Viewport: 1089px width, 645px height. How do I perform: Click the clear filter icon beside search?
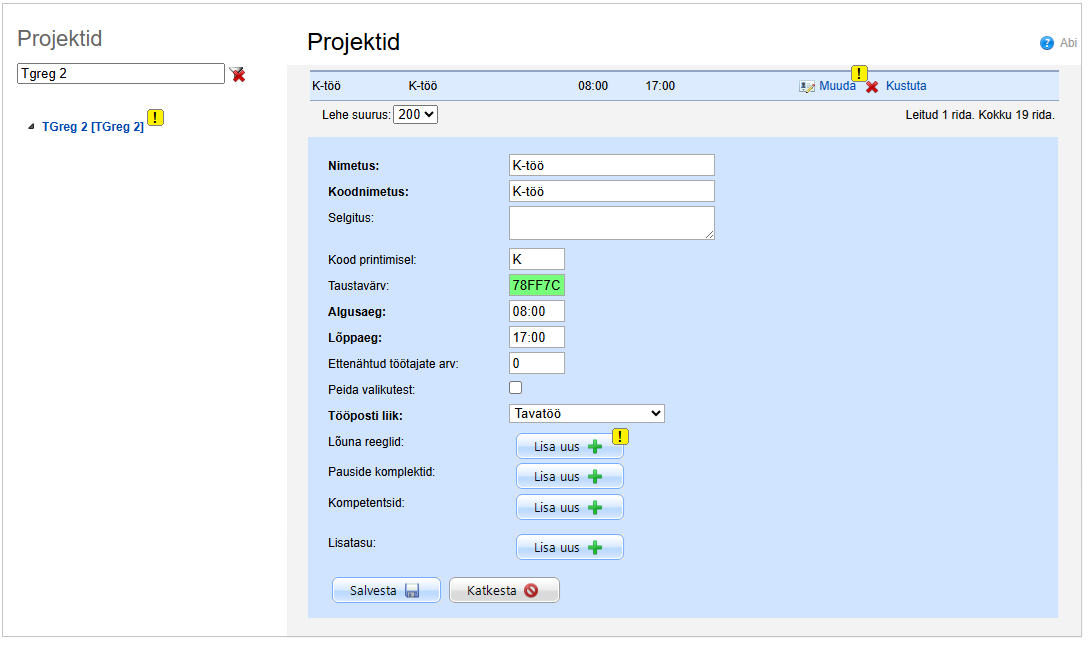pyautogui.click(x=238, y=74)
